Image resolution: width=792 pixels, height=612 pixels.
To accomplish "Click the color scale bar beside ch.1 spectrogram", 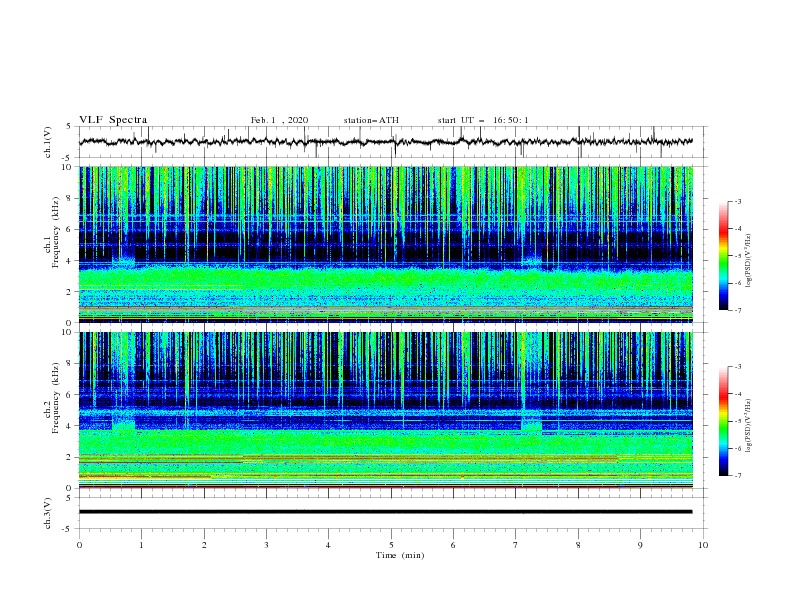I will pyautogui.click(x=723, y=256).
